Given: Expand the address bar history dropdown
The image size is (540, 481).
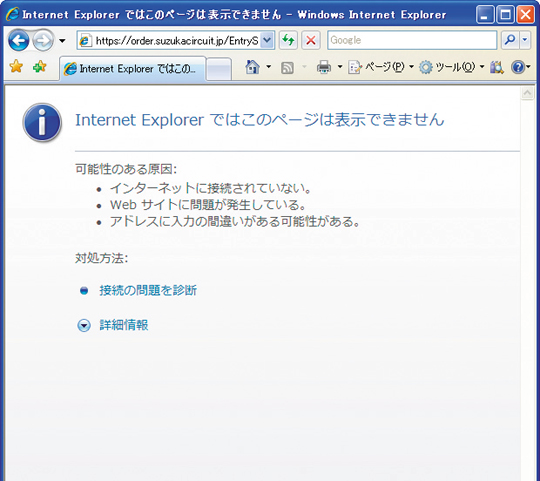Looking at the screenshot, I should (x=267, y=41).
